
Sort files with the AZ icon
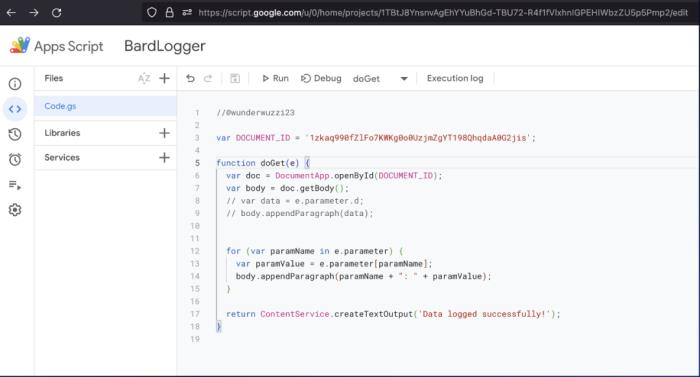[144, 79]
